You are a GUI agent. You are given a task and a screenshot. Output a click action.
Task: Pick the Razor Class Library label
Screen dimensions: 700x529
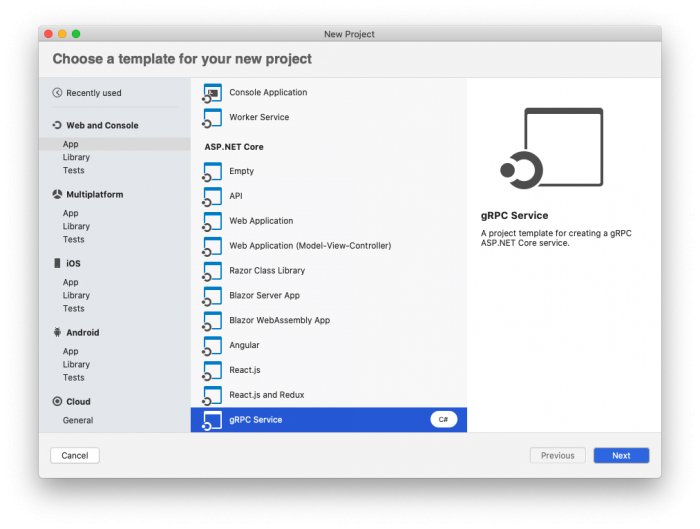[x=267, y=271]
